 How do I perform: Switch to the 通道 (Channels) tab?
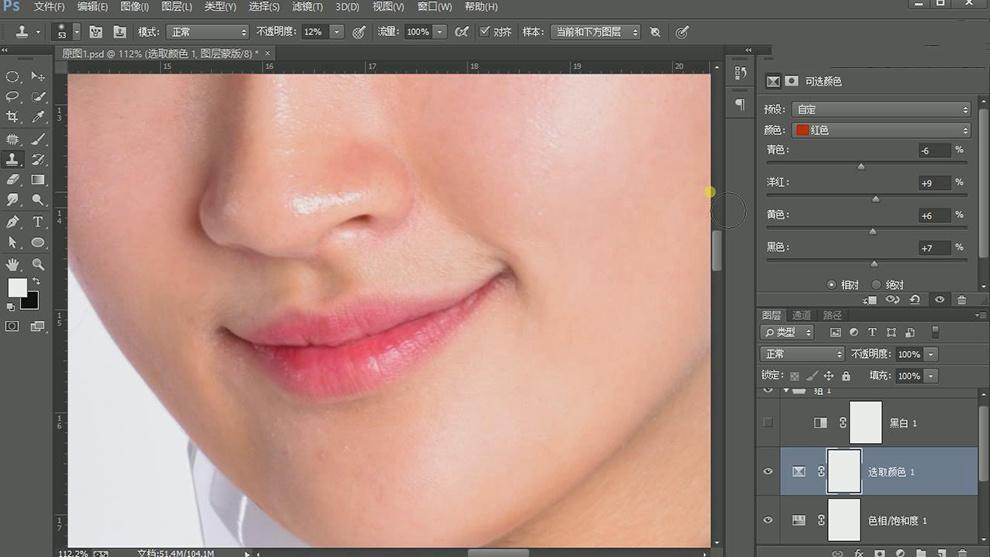pos(802,315)
